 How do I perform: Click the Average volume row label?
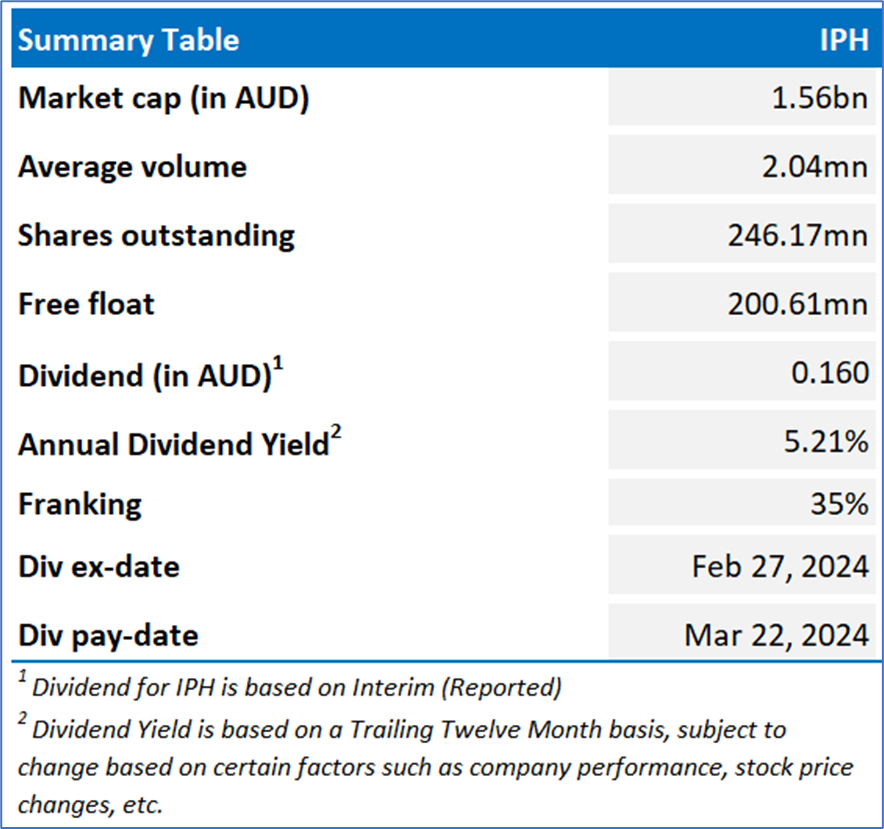click(132, 166)
